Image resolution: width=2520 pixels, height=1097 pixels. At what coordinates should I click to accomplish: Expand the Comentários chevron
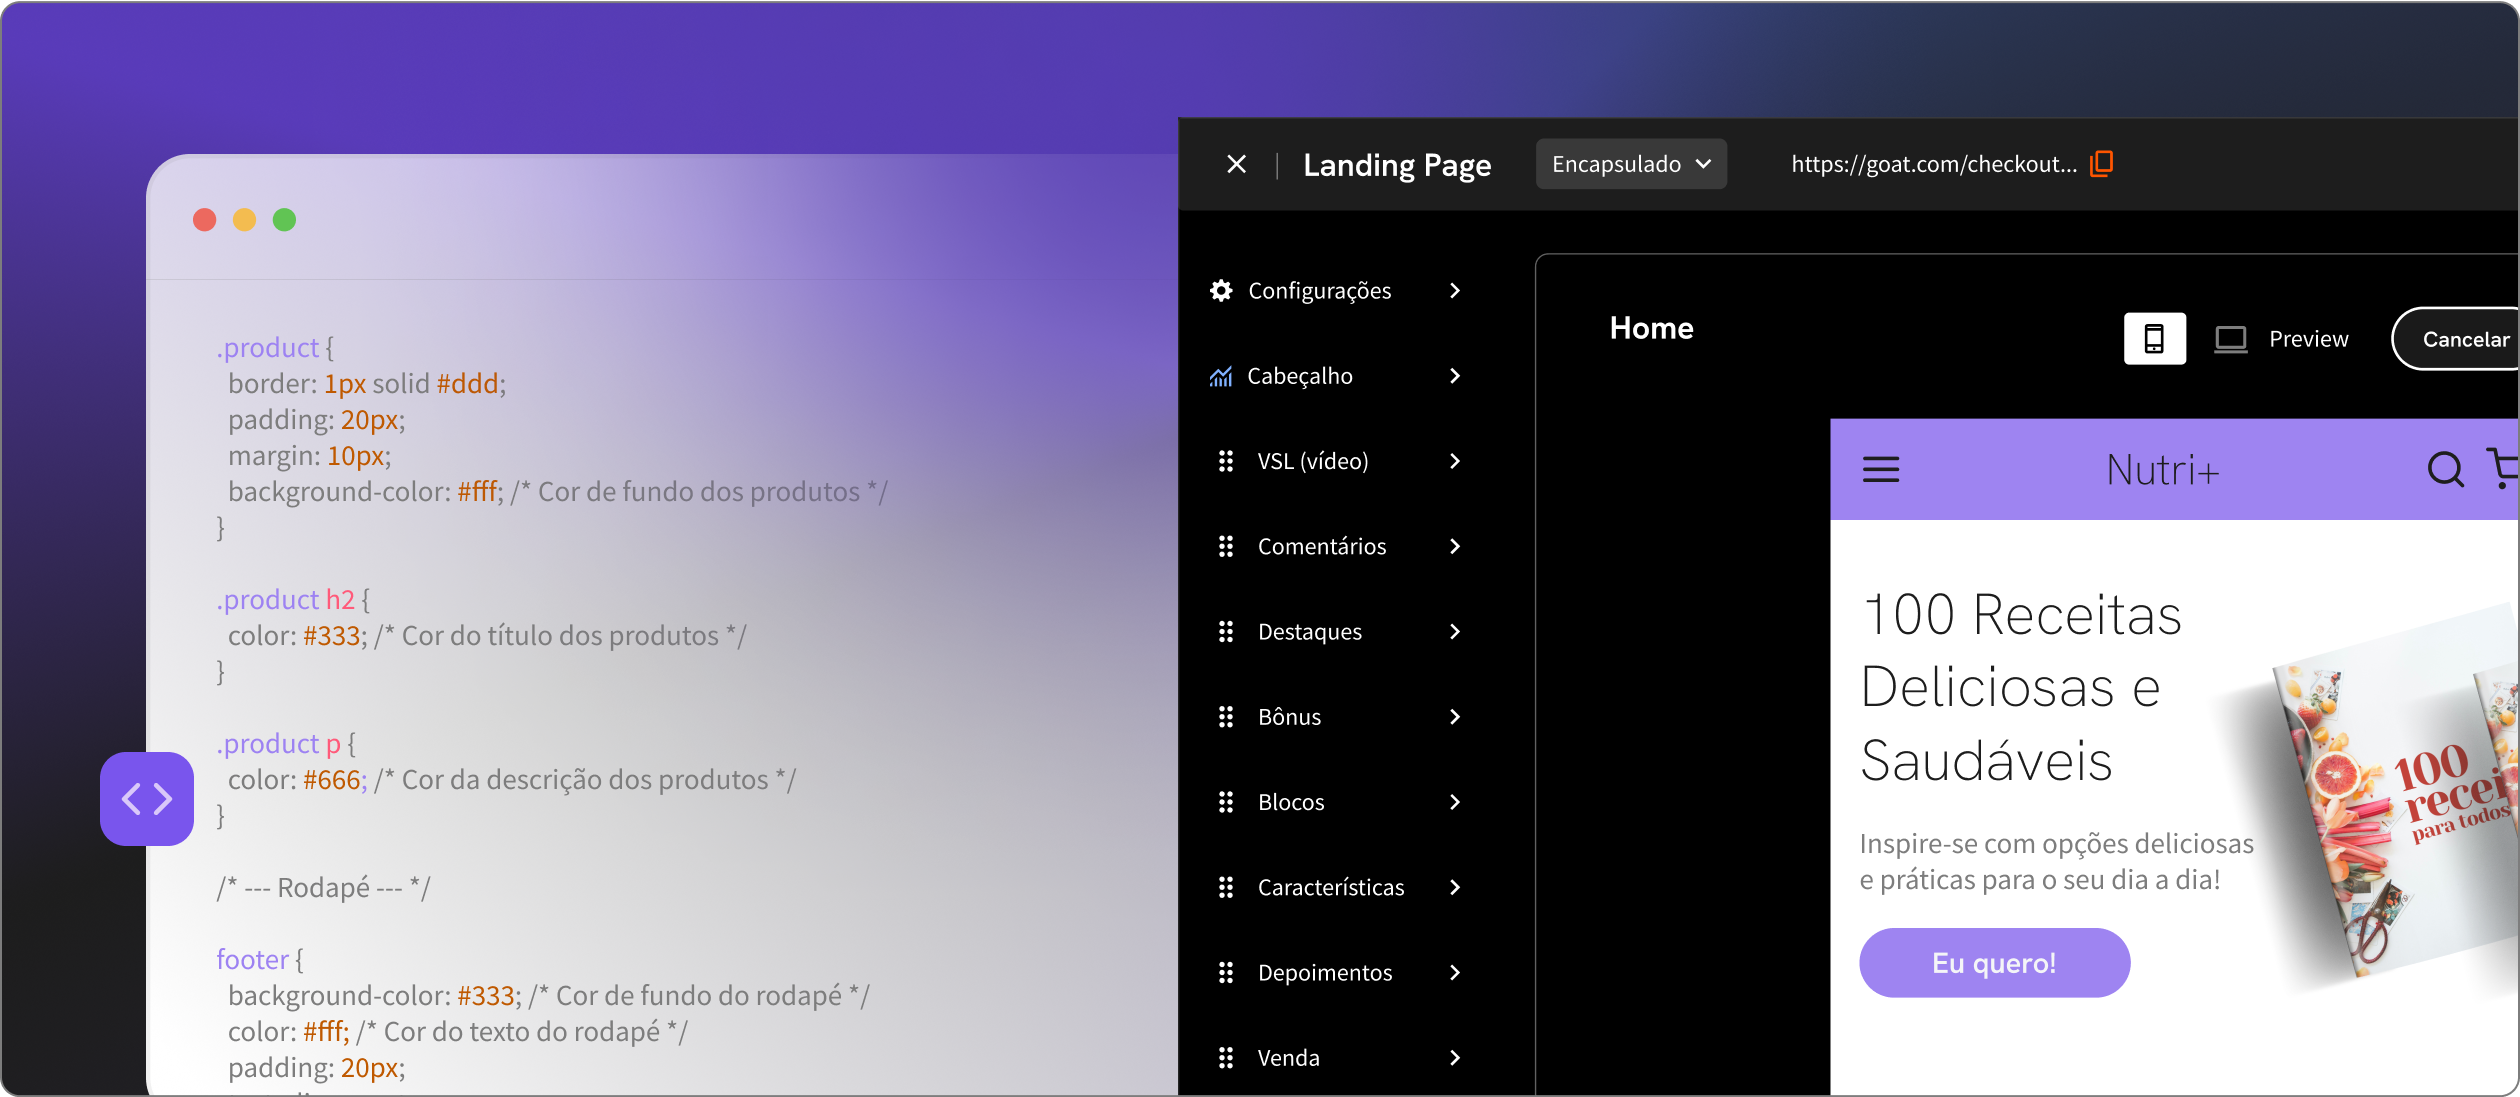pyautogui.click(x=1455, y=546)
